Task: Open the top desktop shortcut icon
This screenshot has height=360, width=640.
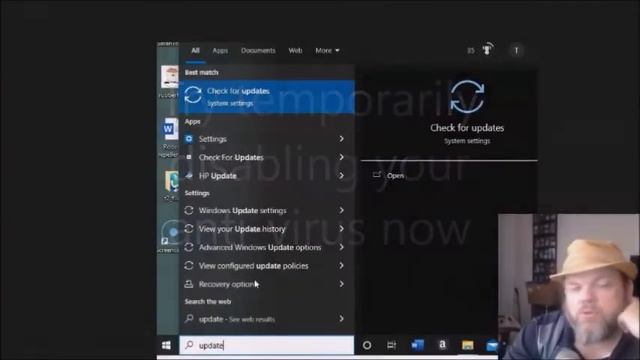Action: tap(169, 81)
